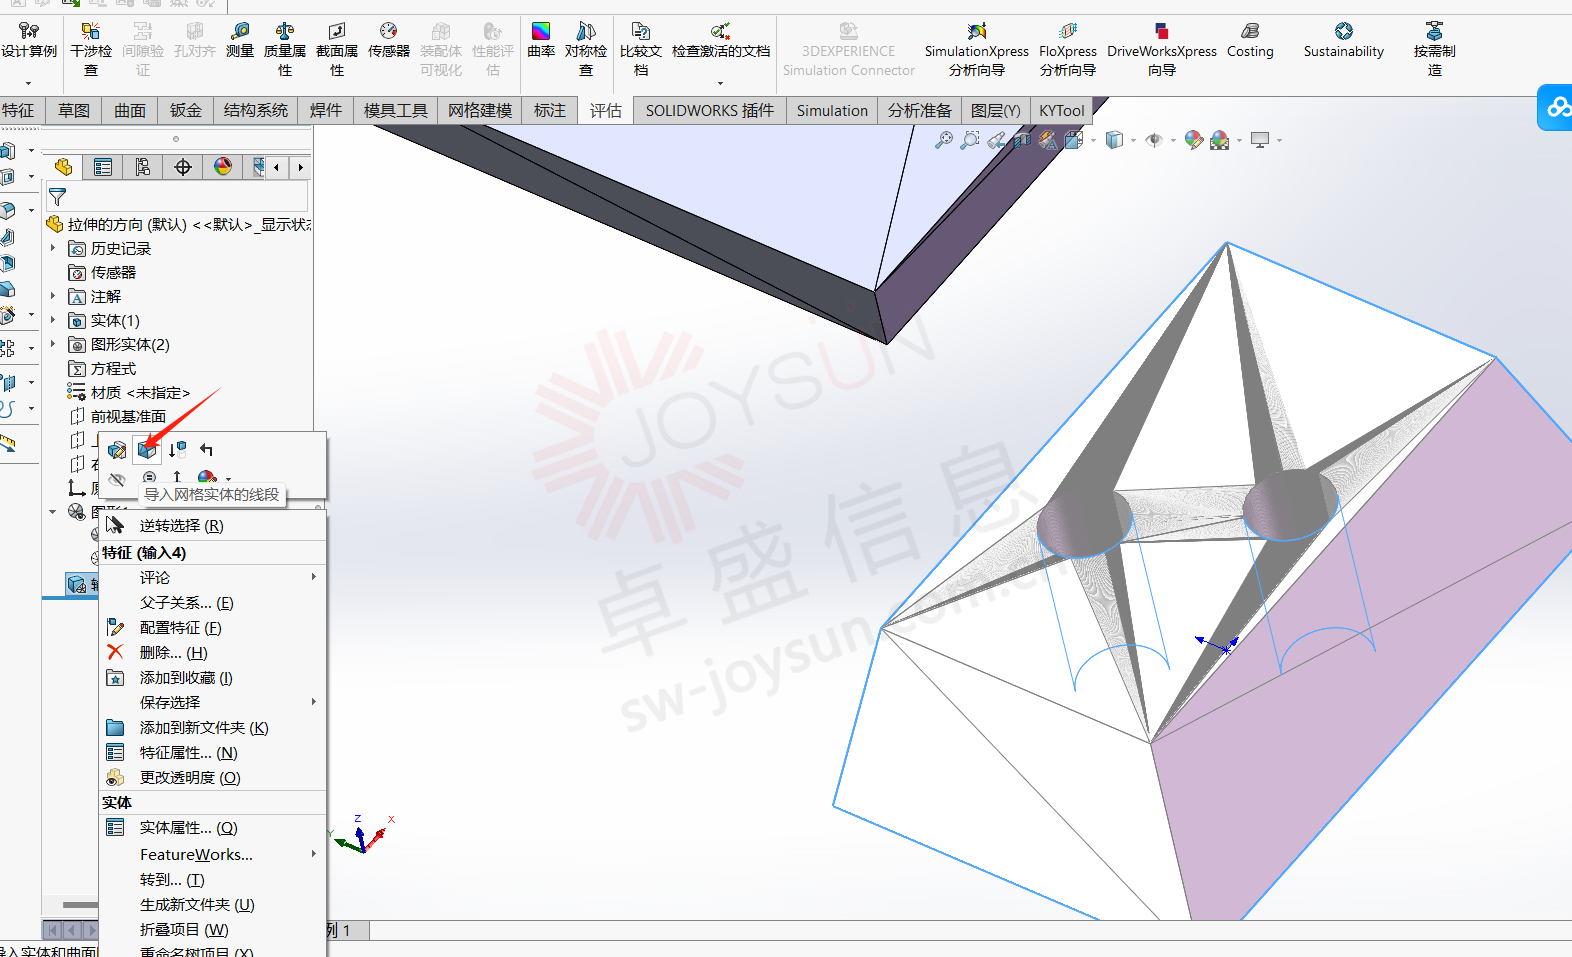Open appearance dropdown in context toolbar
The width and height of the screenshot is (1572, 957).
point(229,479)
